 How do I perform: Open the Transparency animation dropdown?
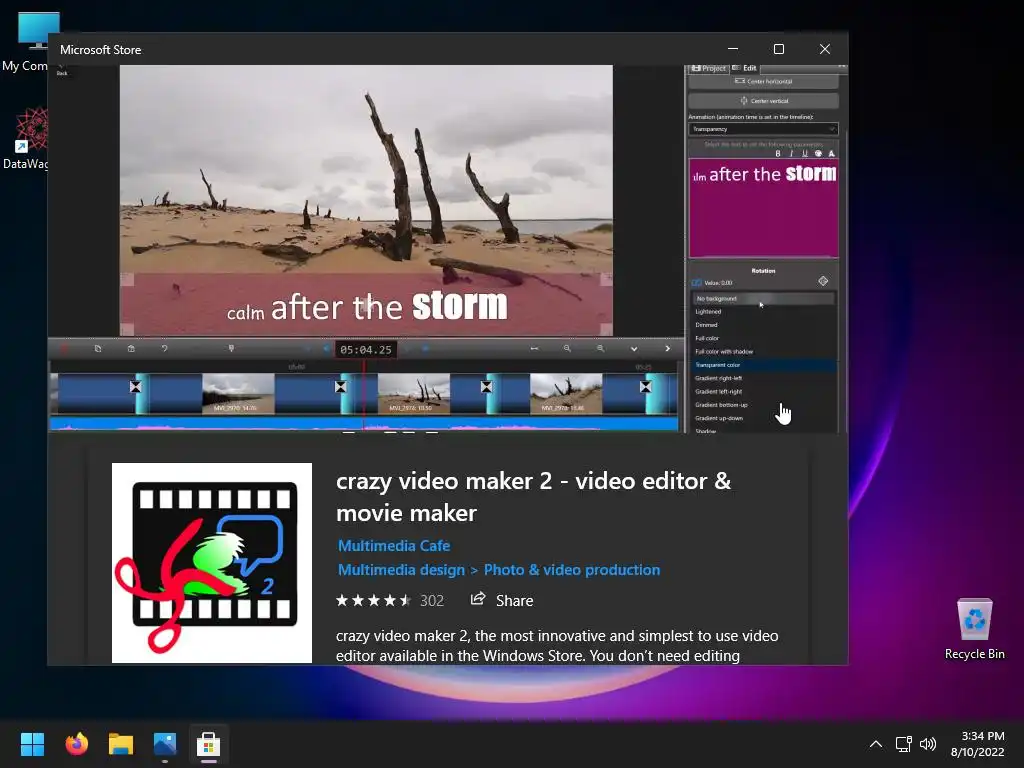click(763, 129)
